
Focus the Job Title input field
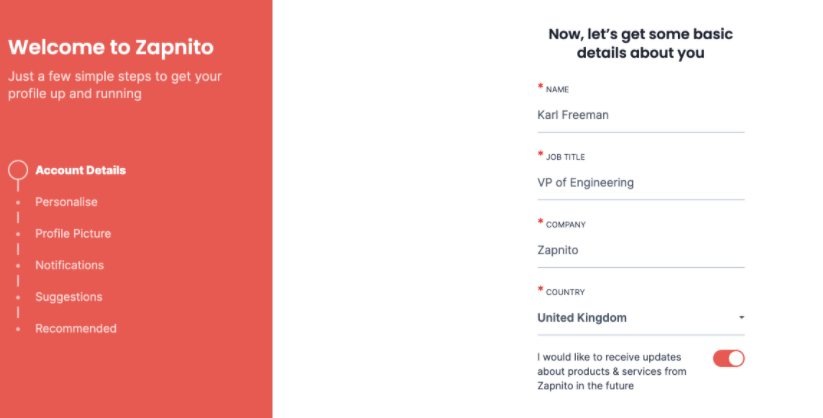coord(640,183)
